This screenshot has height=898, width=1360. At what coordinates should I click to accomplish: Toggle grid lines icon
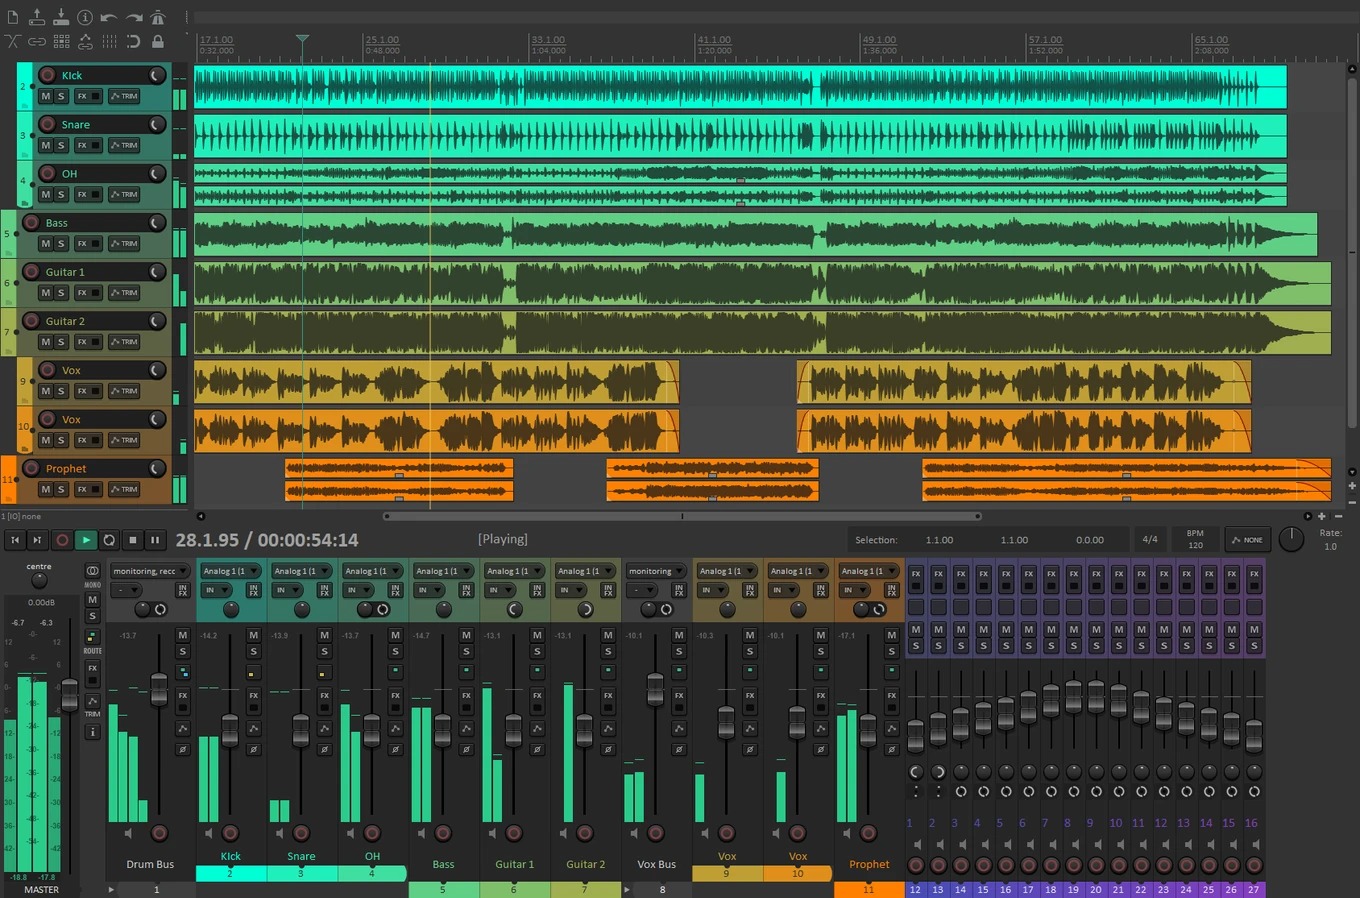pos(109,41)
